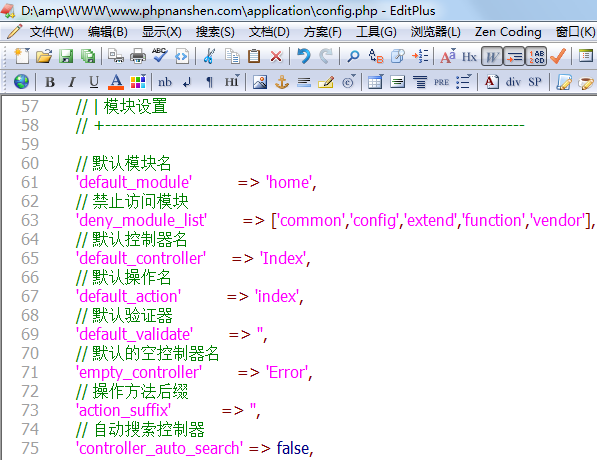The height and width of the screenshot is (460, 597).
Task: Toggle auto indent button
Action: (x=514, y=56)
